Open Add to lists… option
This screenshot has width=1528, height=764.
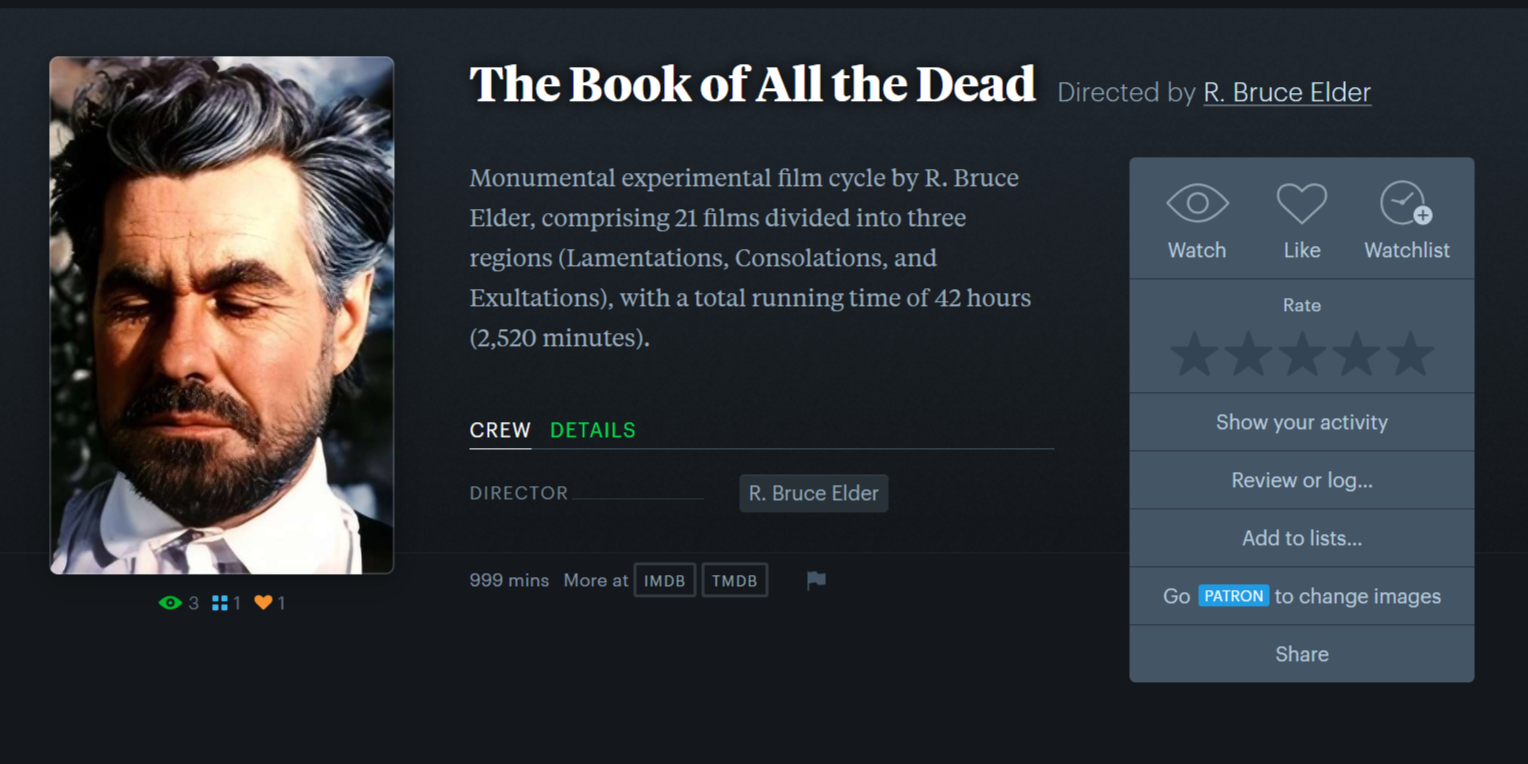[1302, 538]
